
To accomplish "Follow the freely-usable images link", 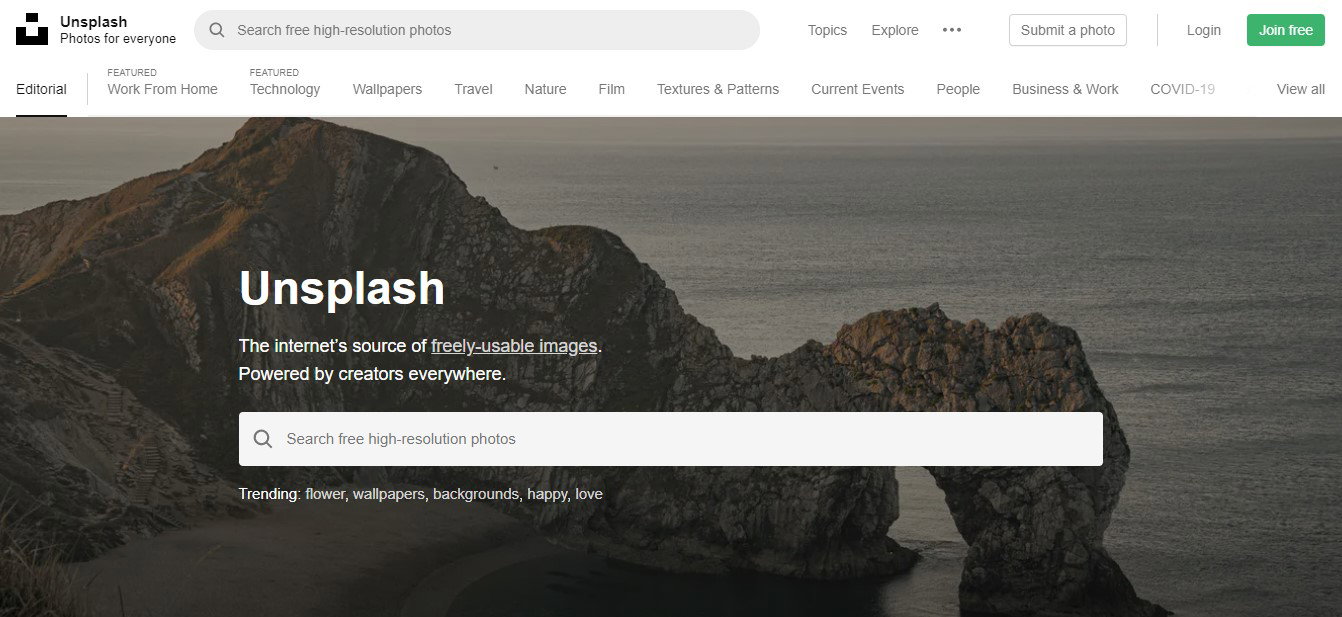I will click(514, 346).
